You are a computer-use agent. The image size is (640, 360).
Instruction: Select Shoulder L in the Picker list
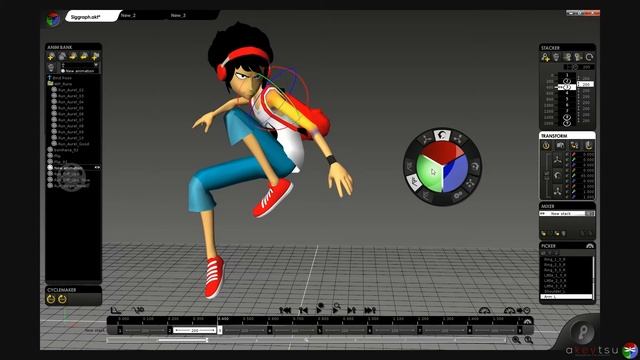[555, 291]
